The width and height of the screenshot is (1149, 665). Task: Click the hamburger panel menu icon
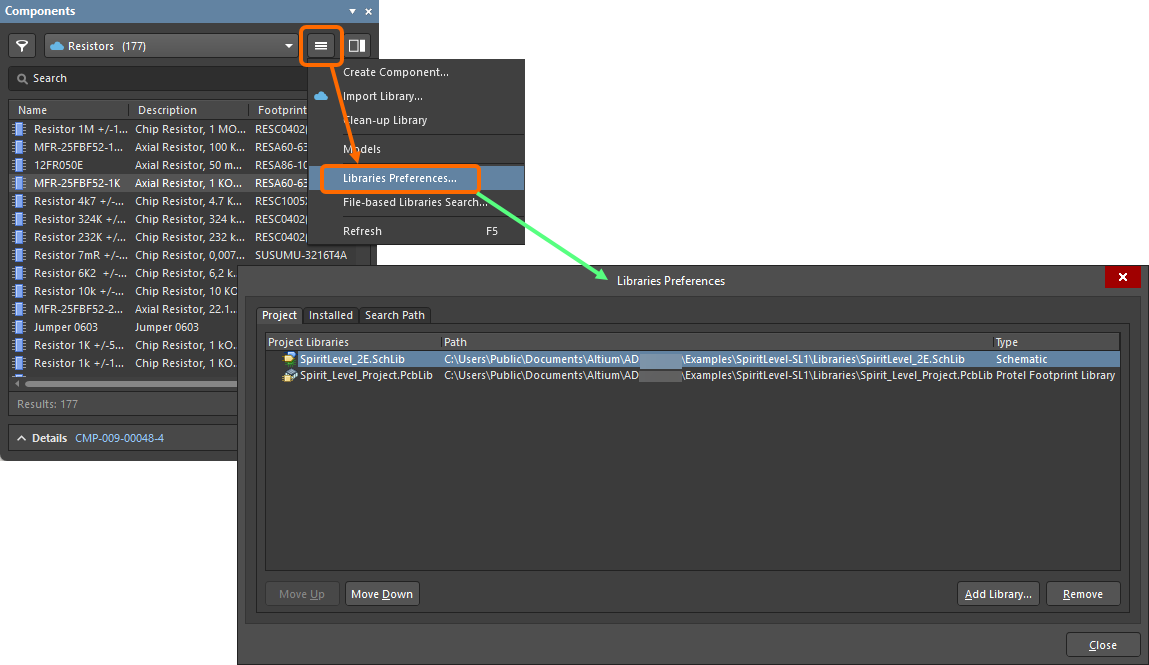[x=320, y=45]
